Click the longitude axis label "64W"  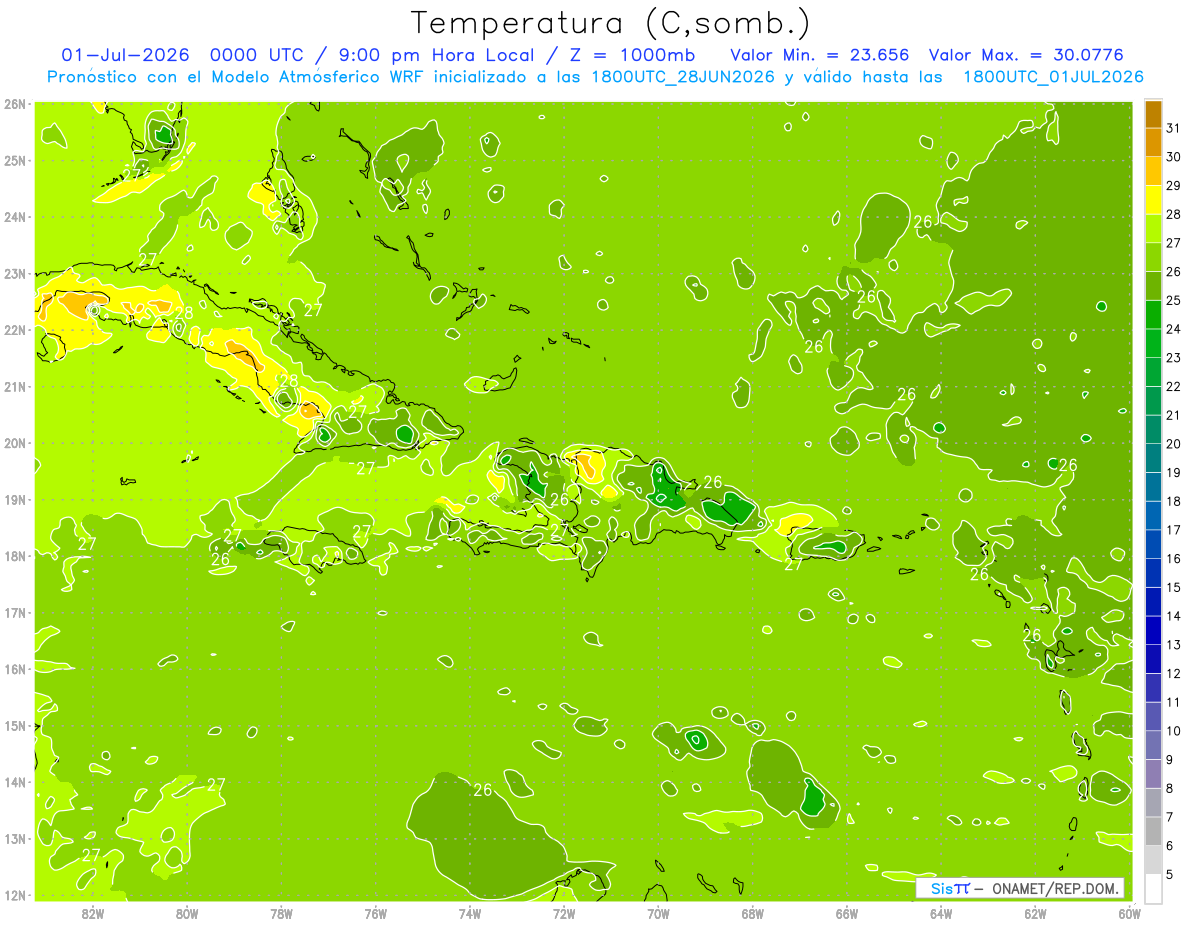(941, 912)
